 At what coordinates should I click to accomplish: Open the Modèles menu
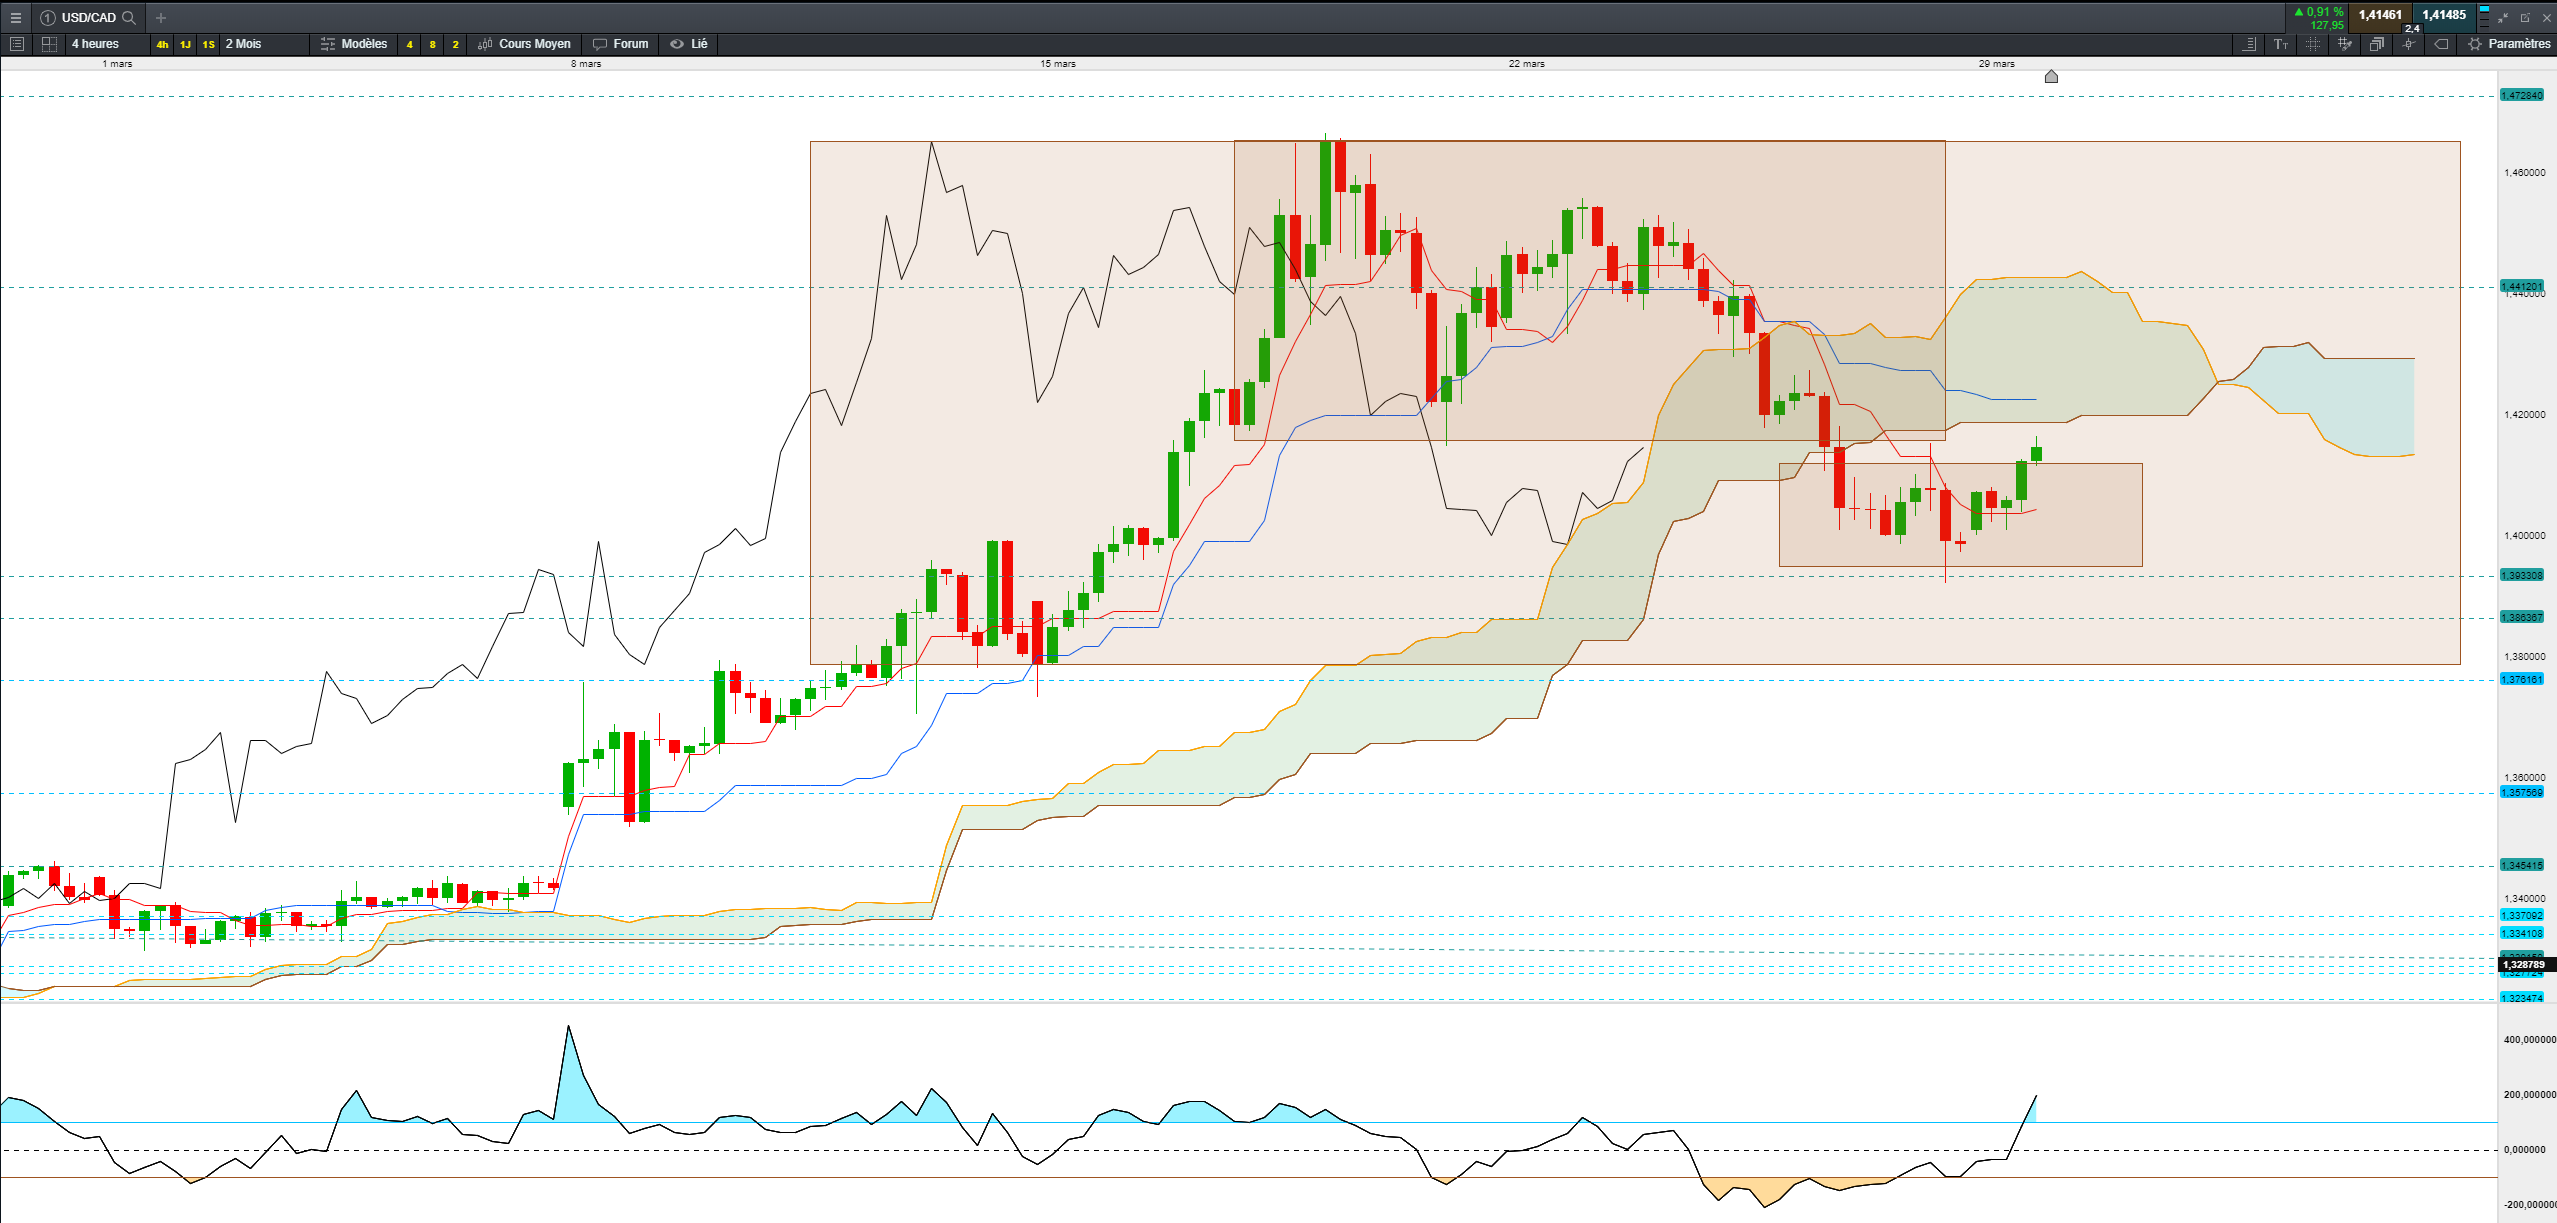(x=354, y=44)
